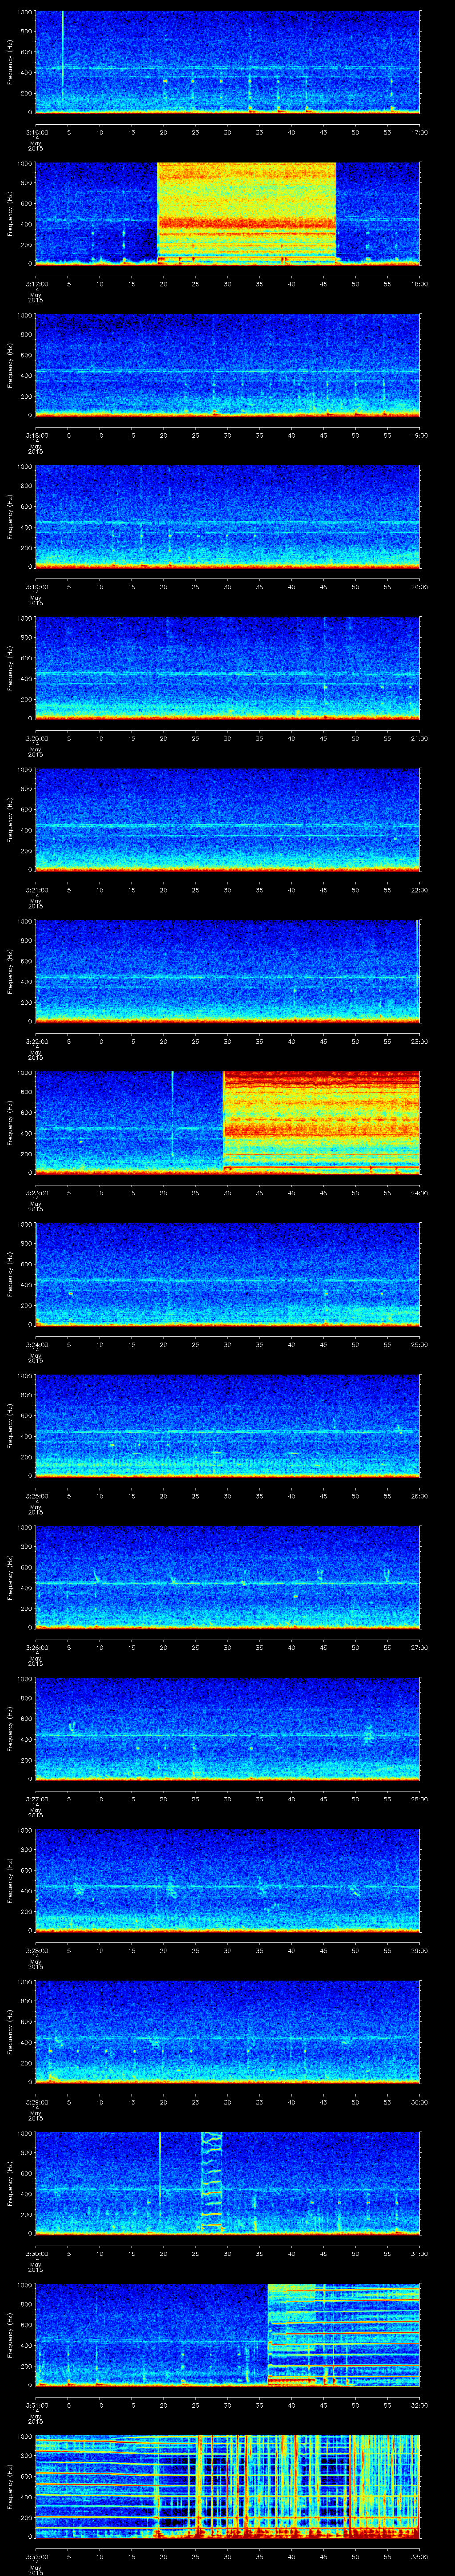
Task: Click the '20:00' end time label
Action: pos(419,586)
